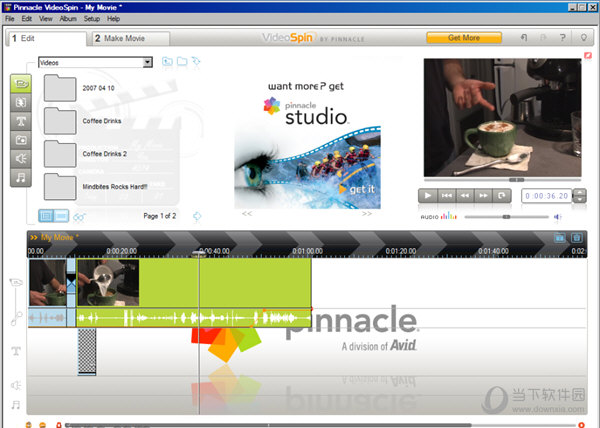The width and height of the screenshot is (600, 428).
Task: Decrease timecode with down stepper arrow
Action: [580, 199]
